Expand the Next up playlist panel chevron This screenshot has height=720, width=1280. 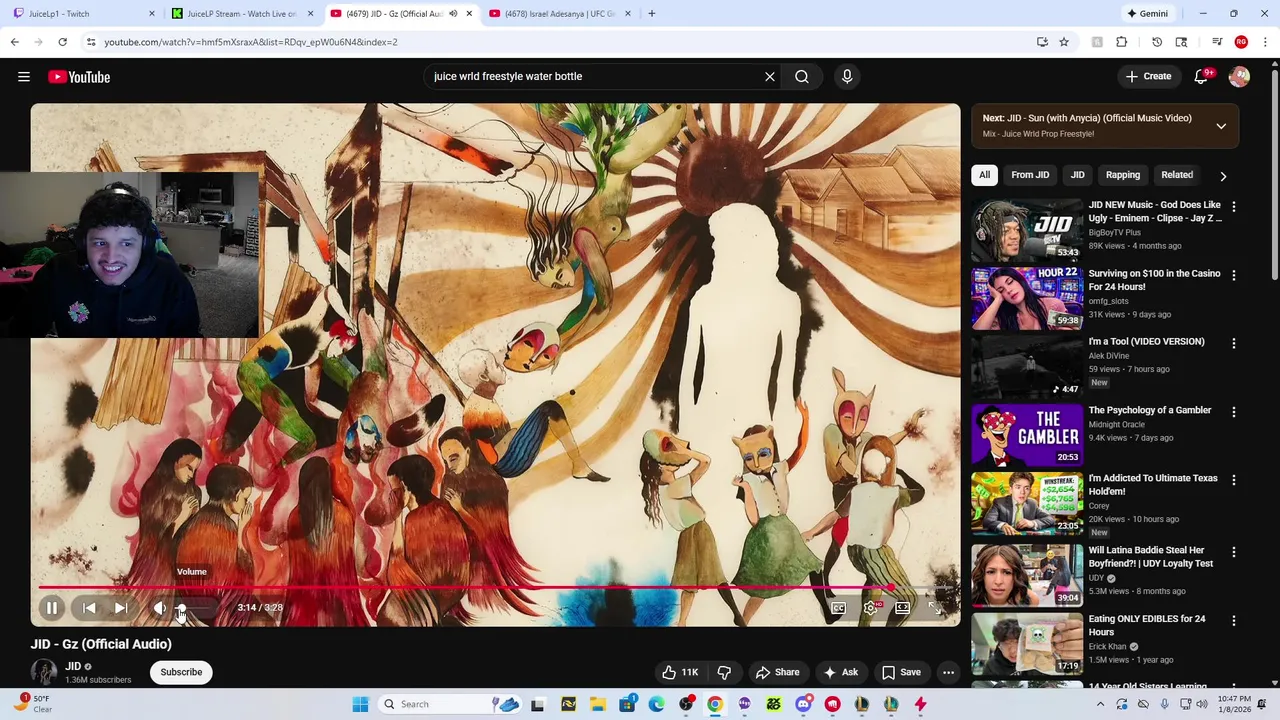coord(1221,126)
